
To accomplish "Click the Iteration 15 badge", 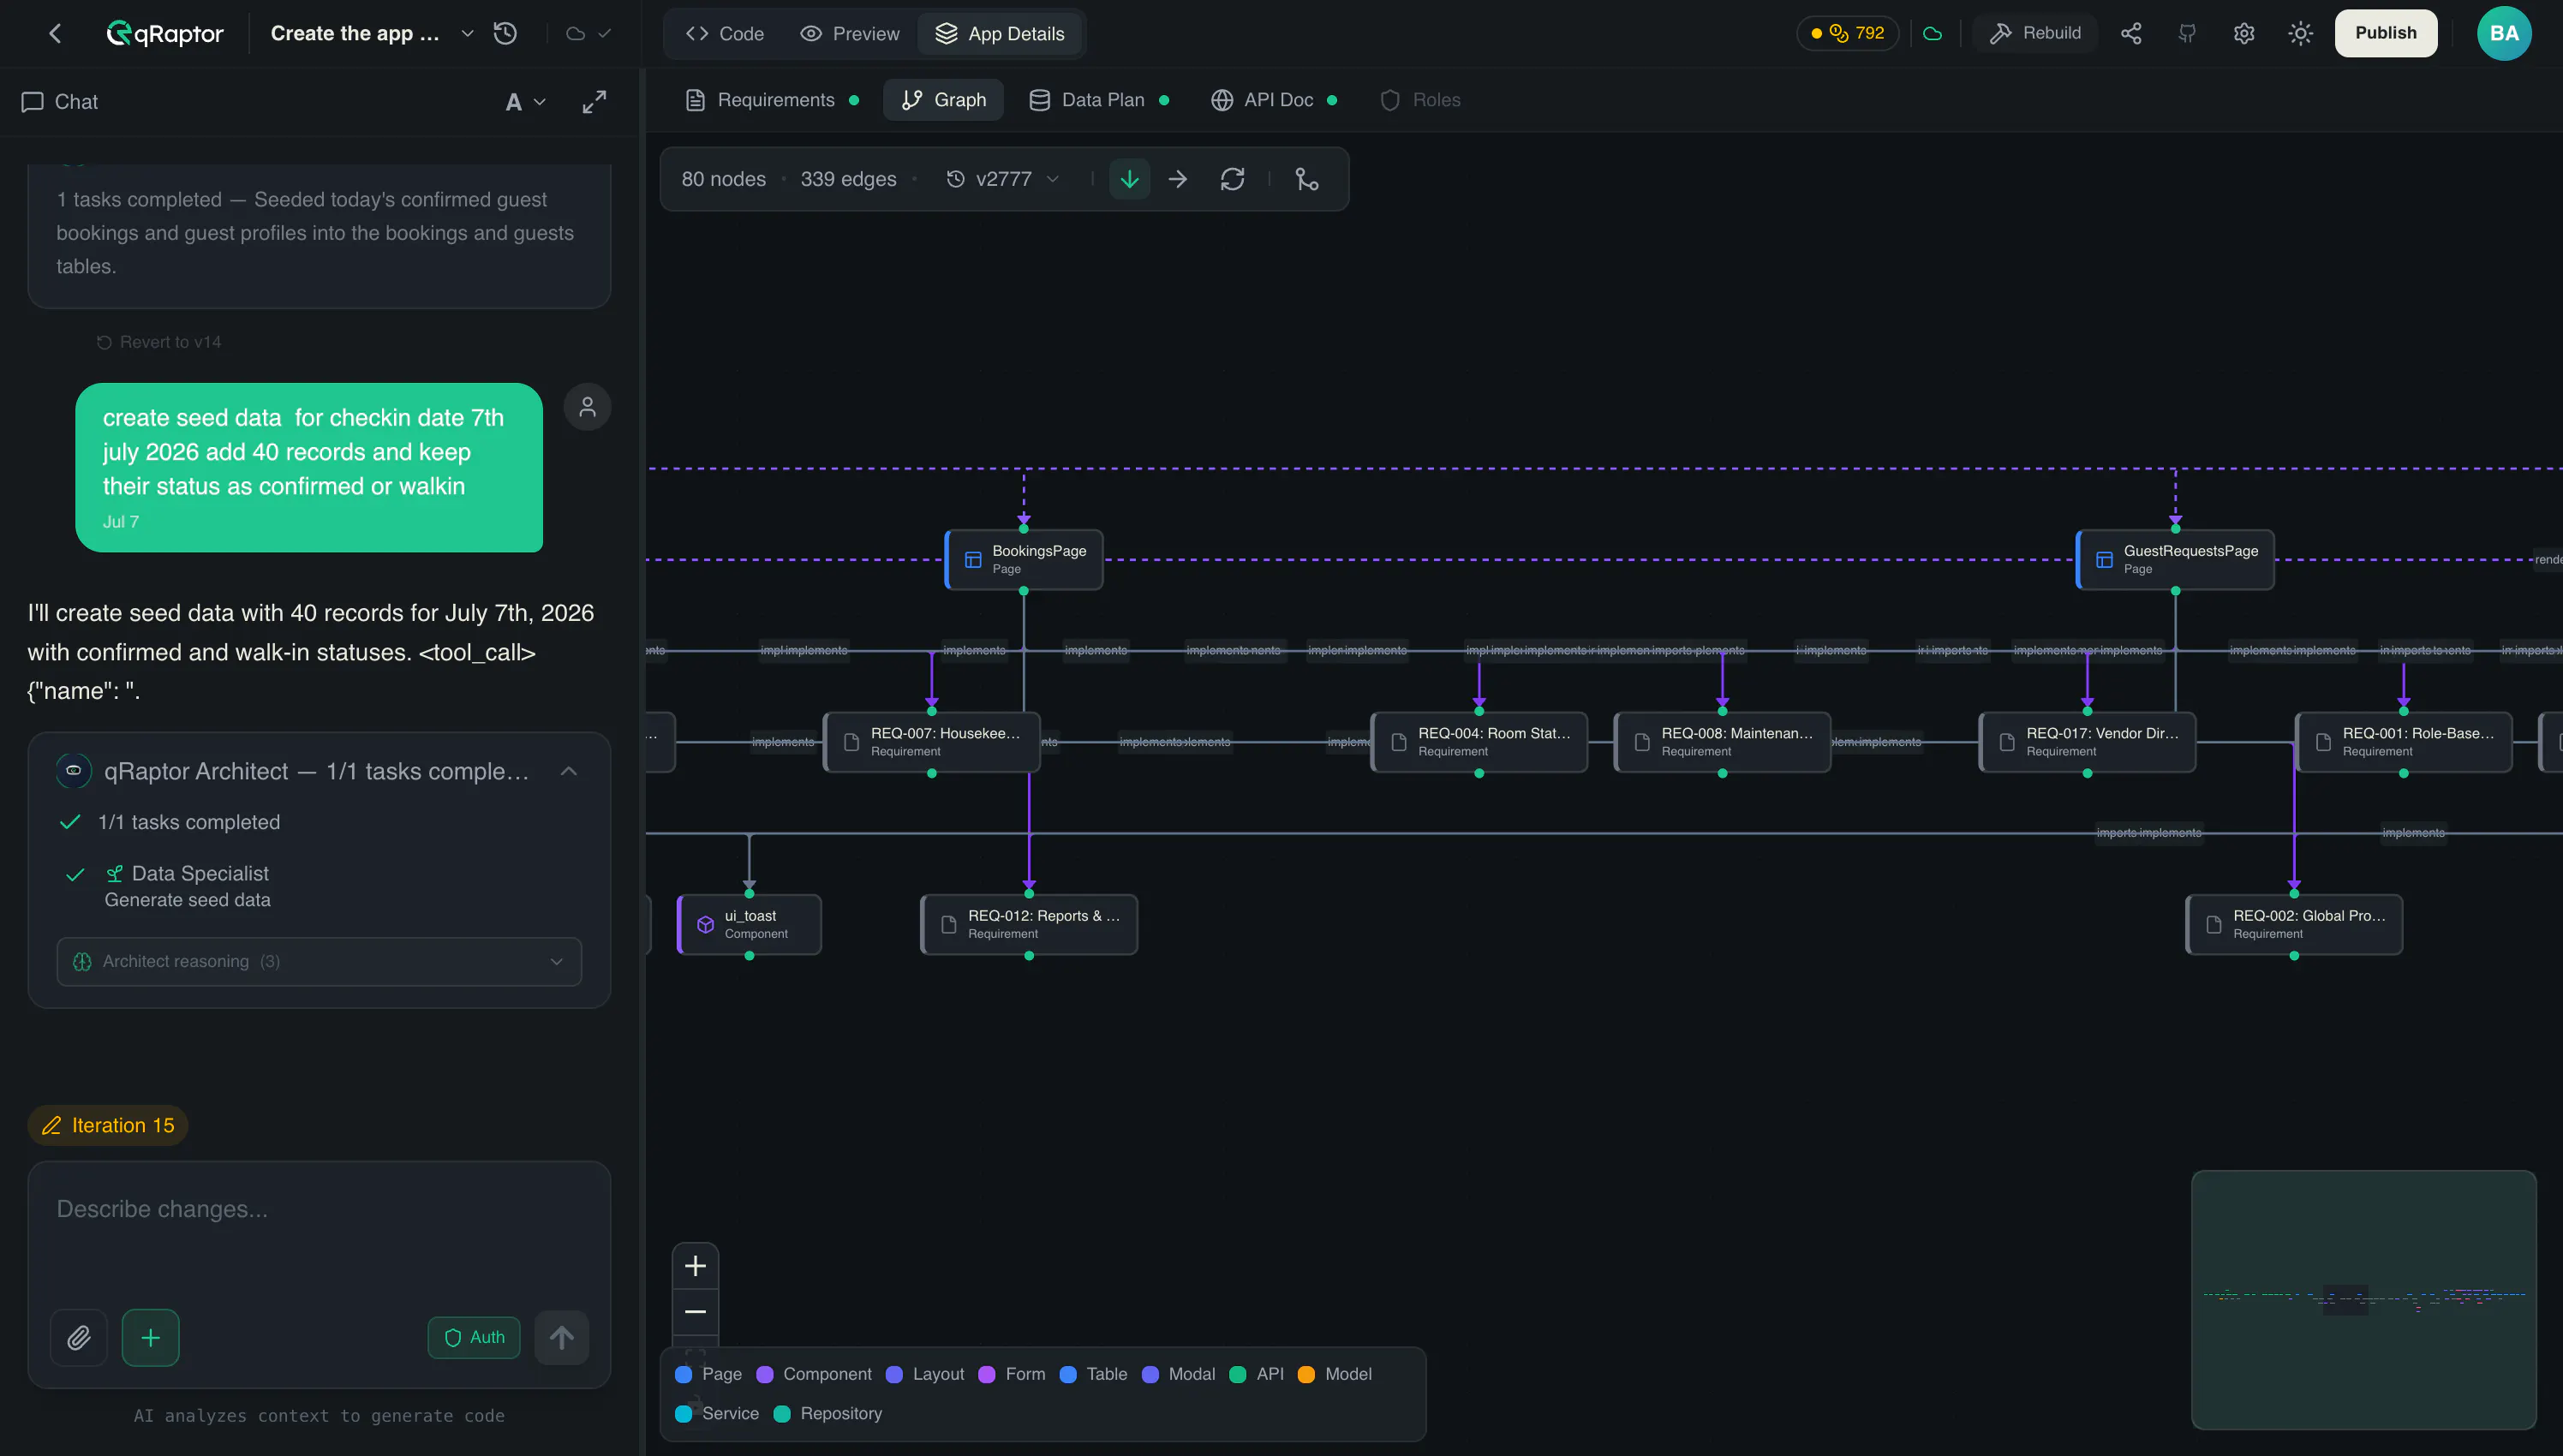I will click(108, 1125).
